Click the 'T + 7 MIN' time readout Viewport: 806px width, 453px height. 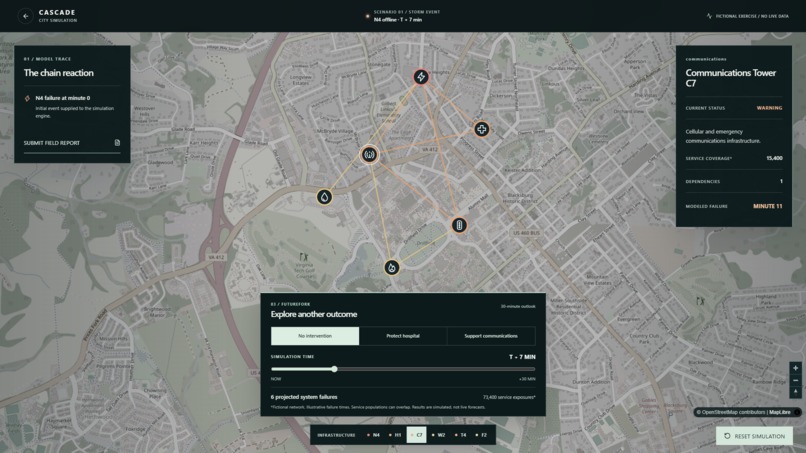pyautogui.click(x=522, y=357)
